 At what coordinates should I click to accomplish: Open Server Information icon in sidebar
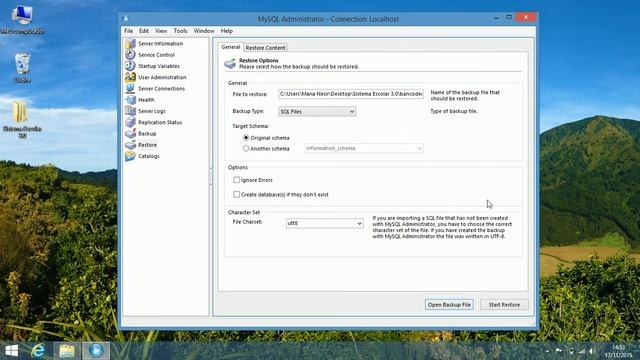coord(130,43)
